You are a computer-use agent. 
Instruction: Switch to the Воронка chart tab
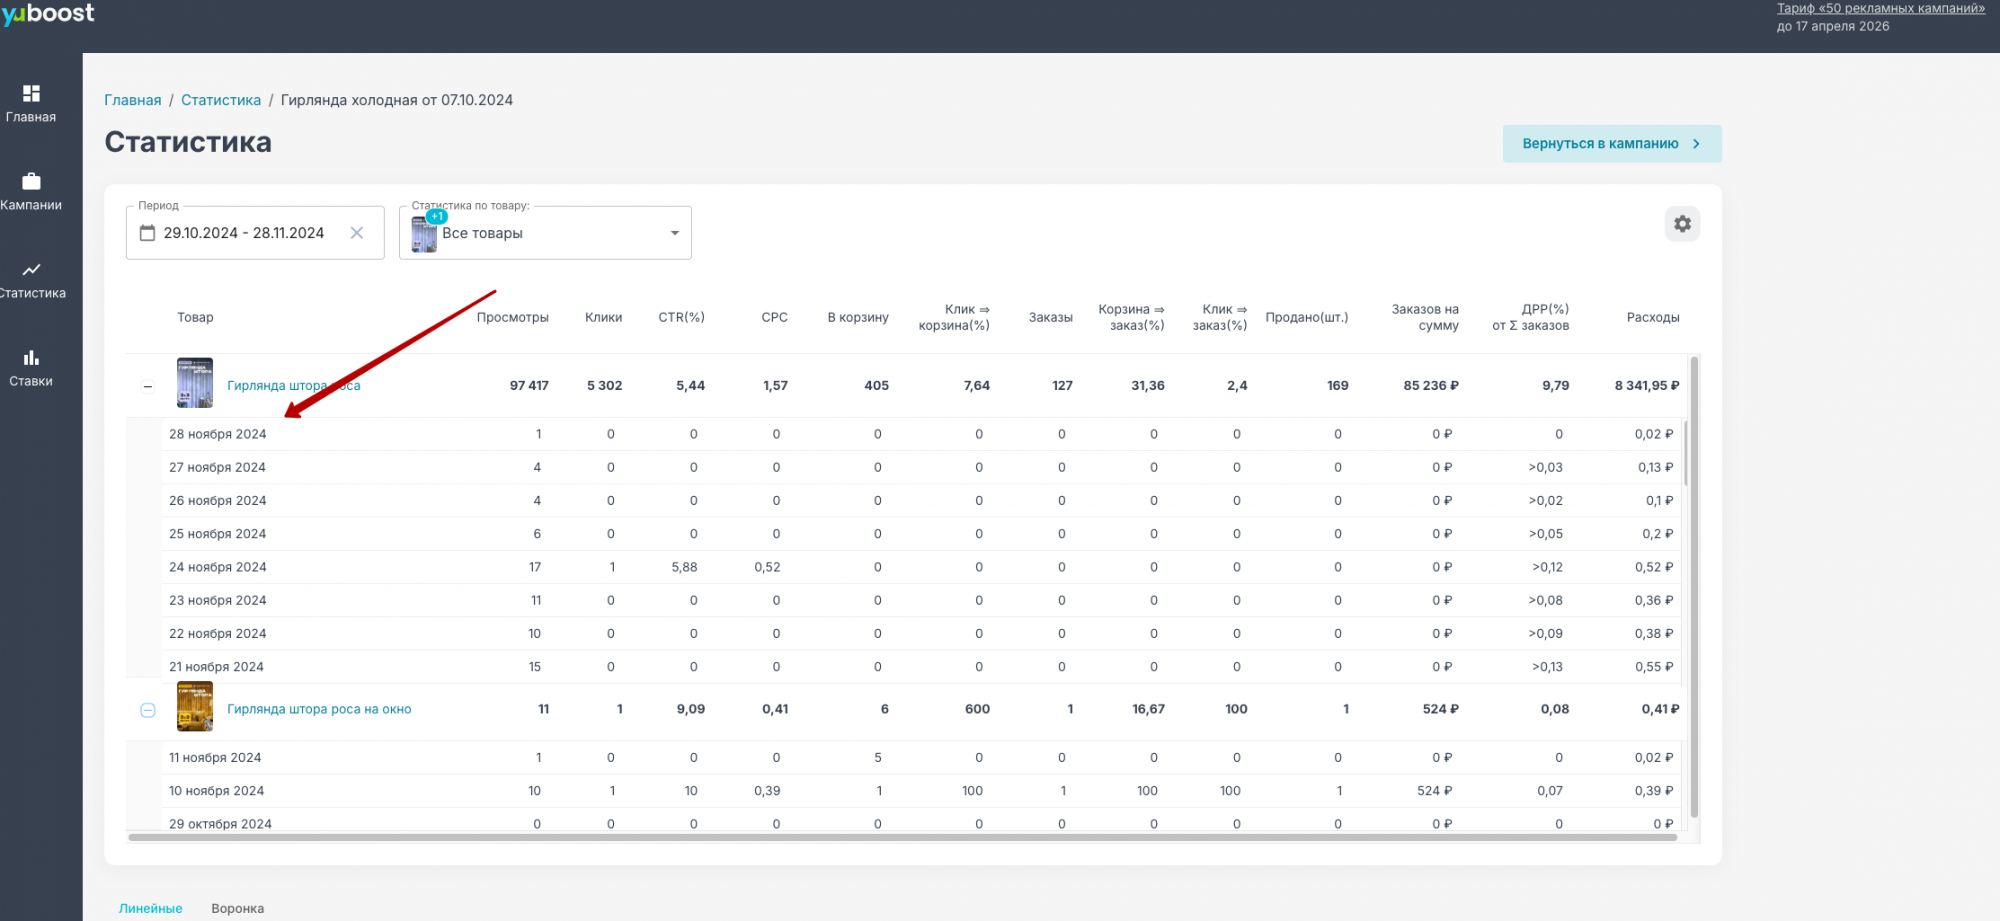pos(238,908)
